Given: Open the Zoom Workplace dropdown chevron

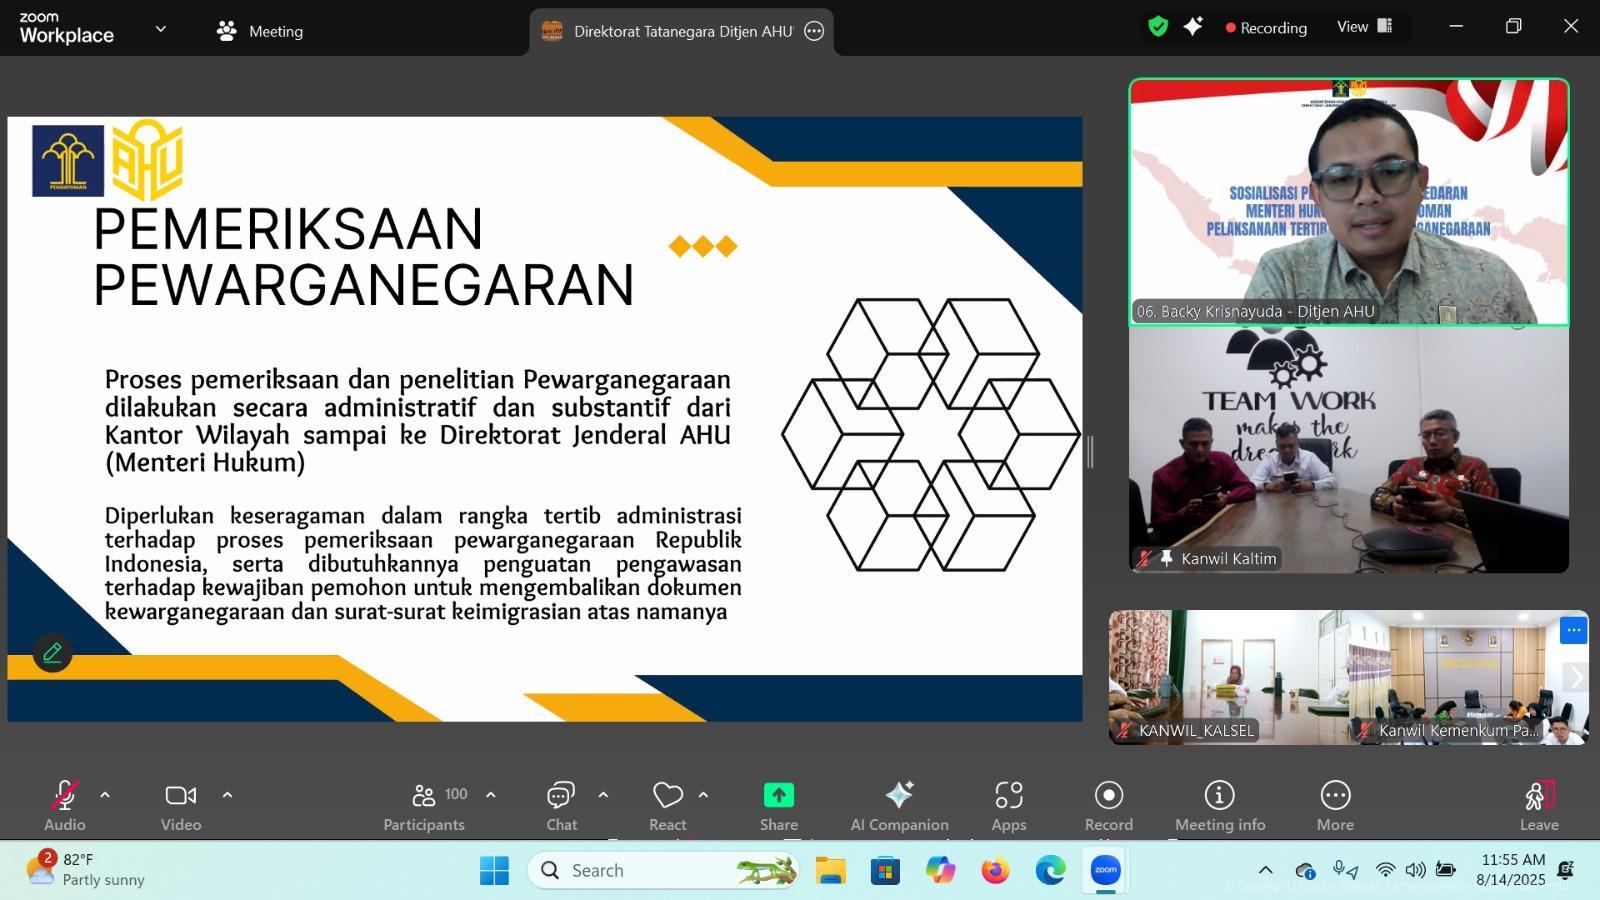Looking at the screenshot, I should [160, 29].
